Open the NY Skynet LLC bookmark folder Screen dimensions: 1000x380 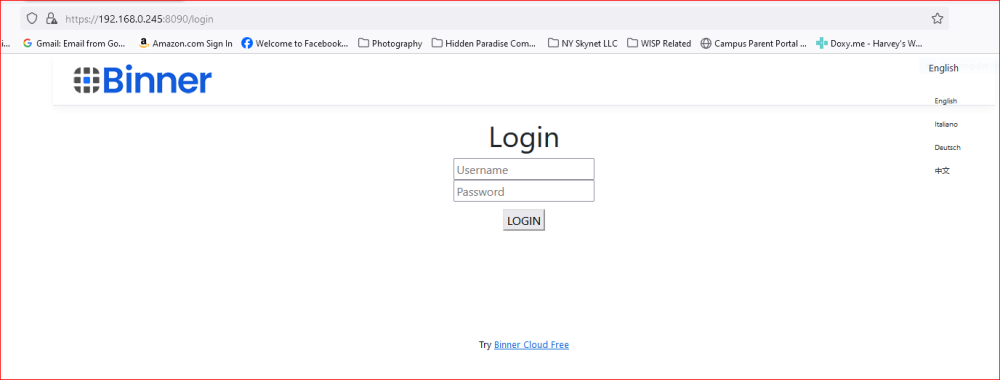pyautogui.click(x=582, y=43)
